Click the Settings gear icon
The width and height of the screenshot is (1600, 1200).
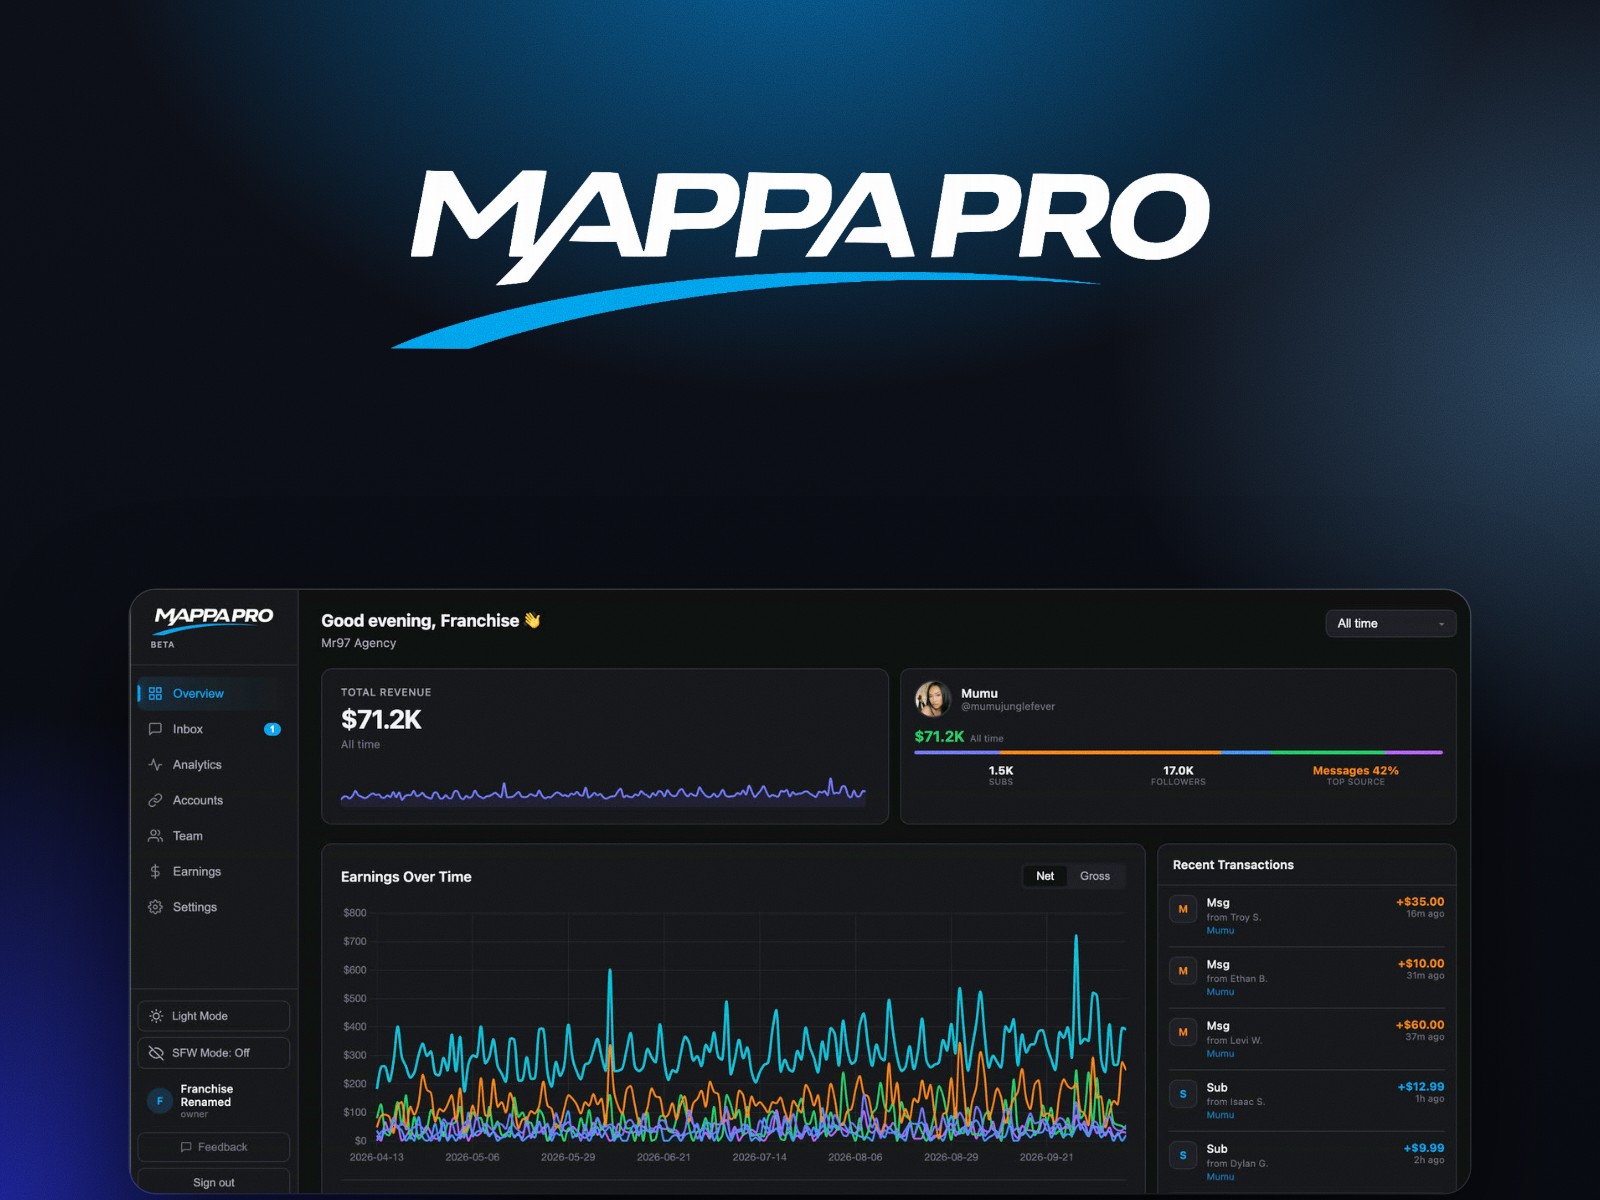[x=155, y=907]
